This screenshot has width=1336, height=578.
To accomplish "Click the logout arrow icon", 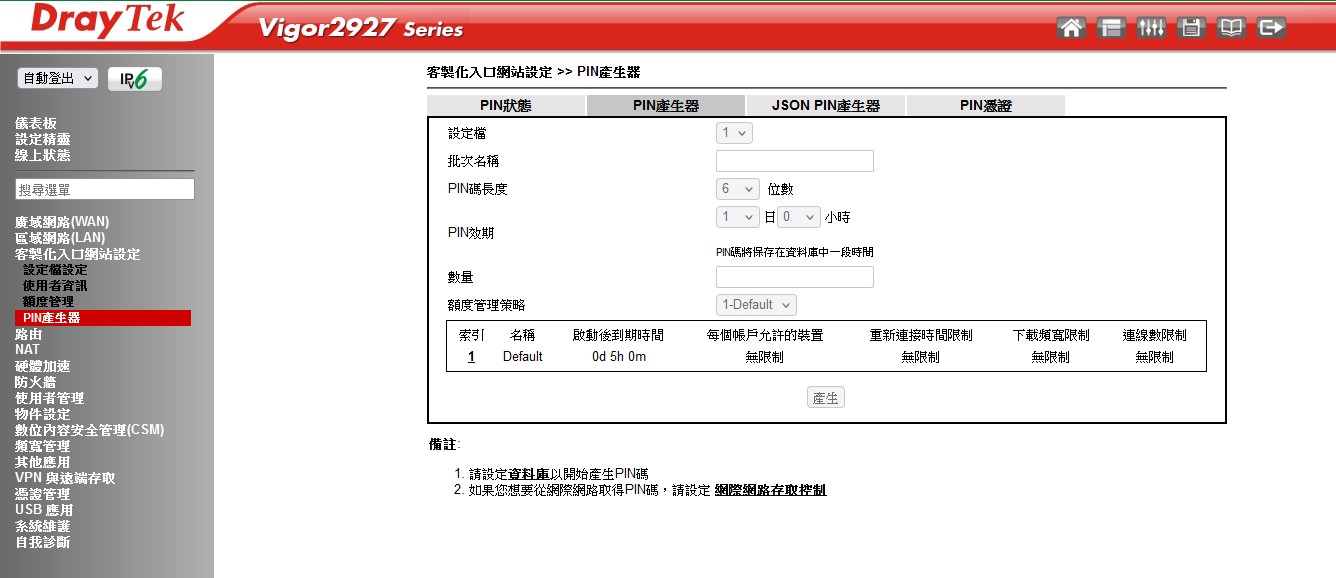I will click(1271, 28).
